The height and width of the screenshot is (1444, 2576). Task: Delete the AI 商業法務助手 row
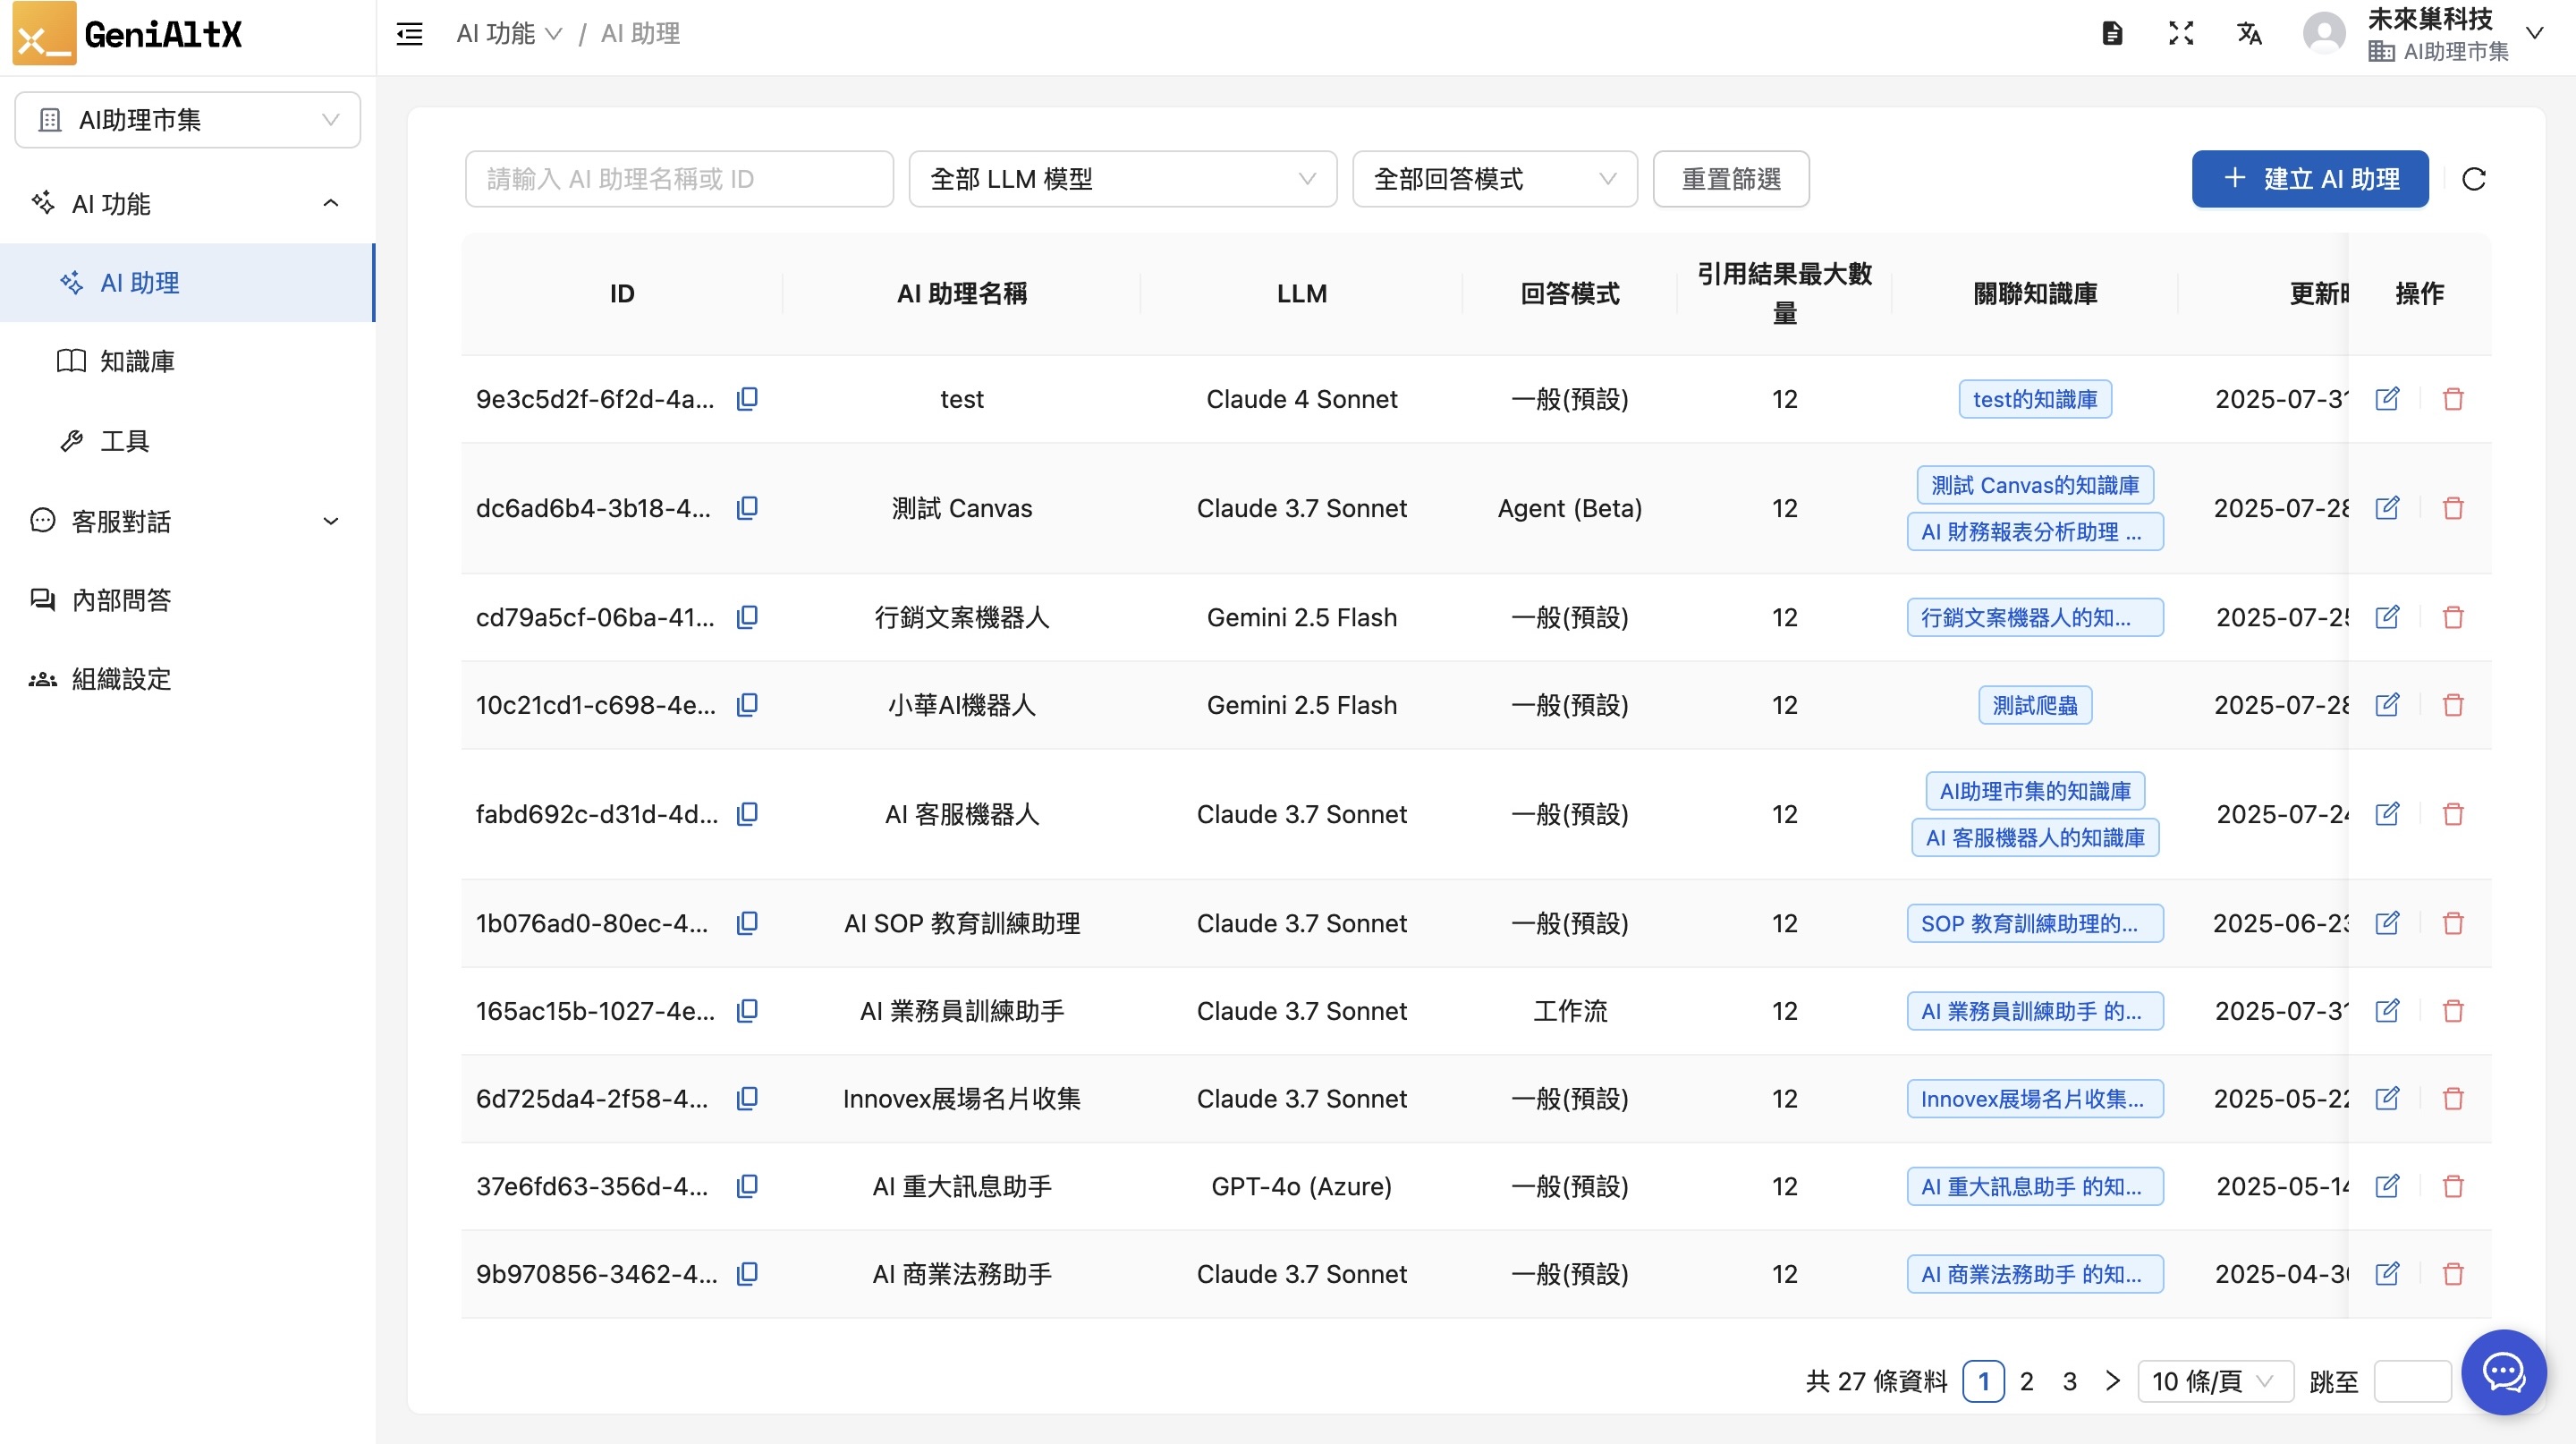[x=2453, y=1274]
